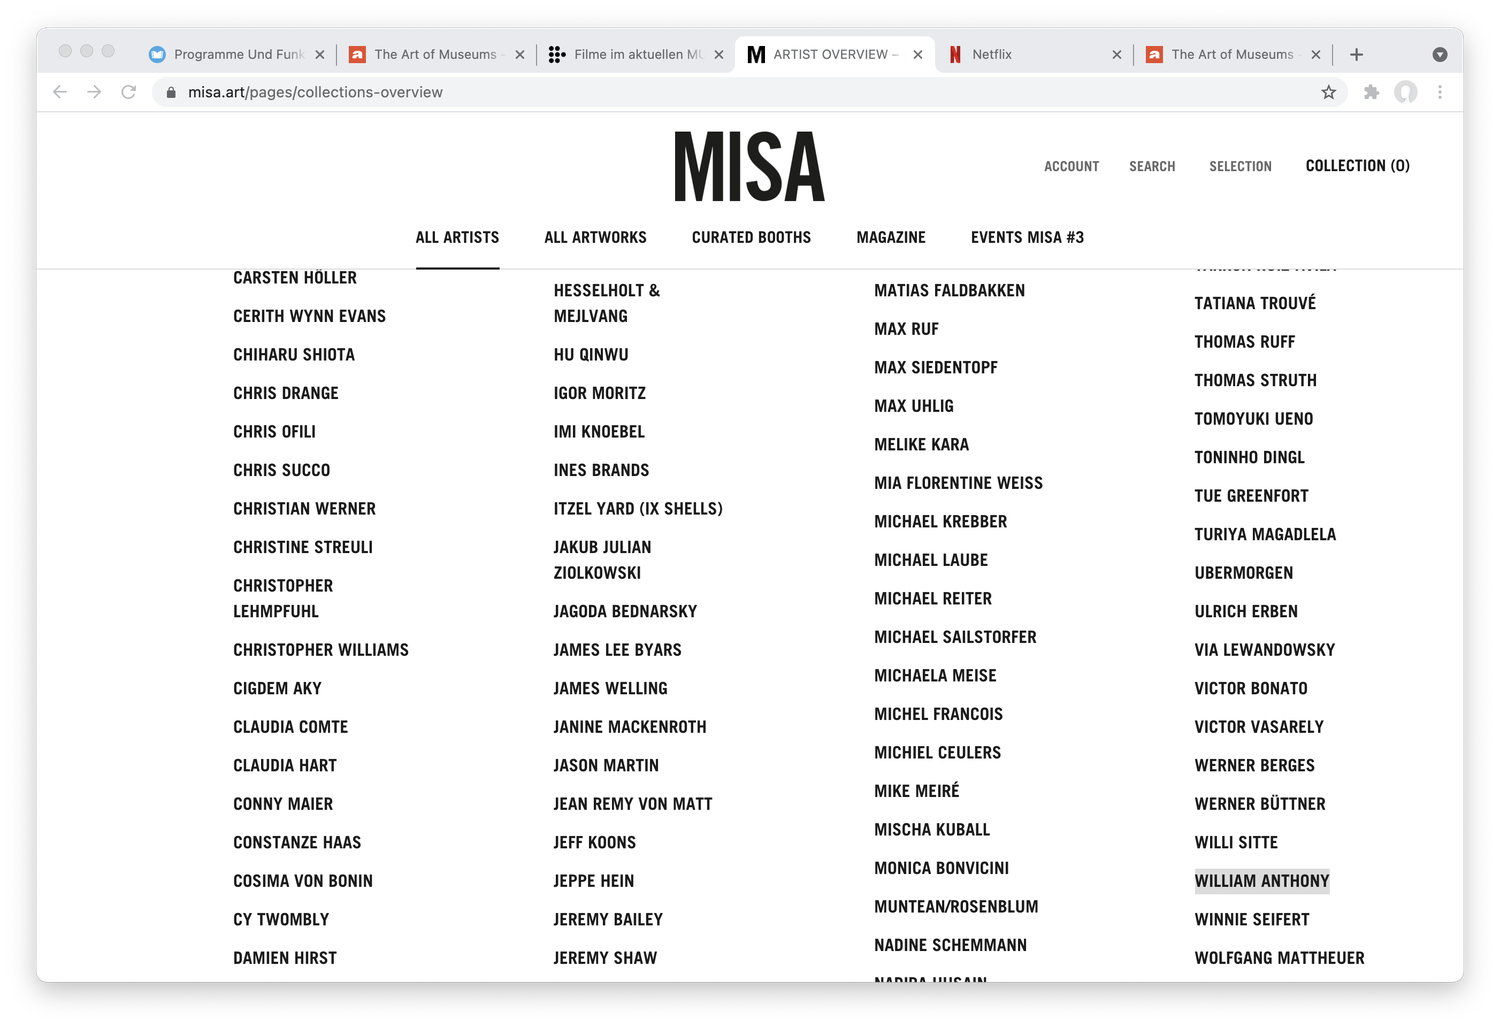Close the ARTIST OVERVIEW tab
The image size is (1500, 1027).
pyautogui.click(x=918, y=55)
